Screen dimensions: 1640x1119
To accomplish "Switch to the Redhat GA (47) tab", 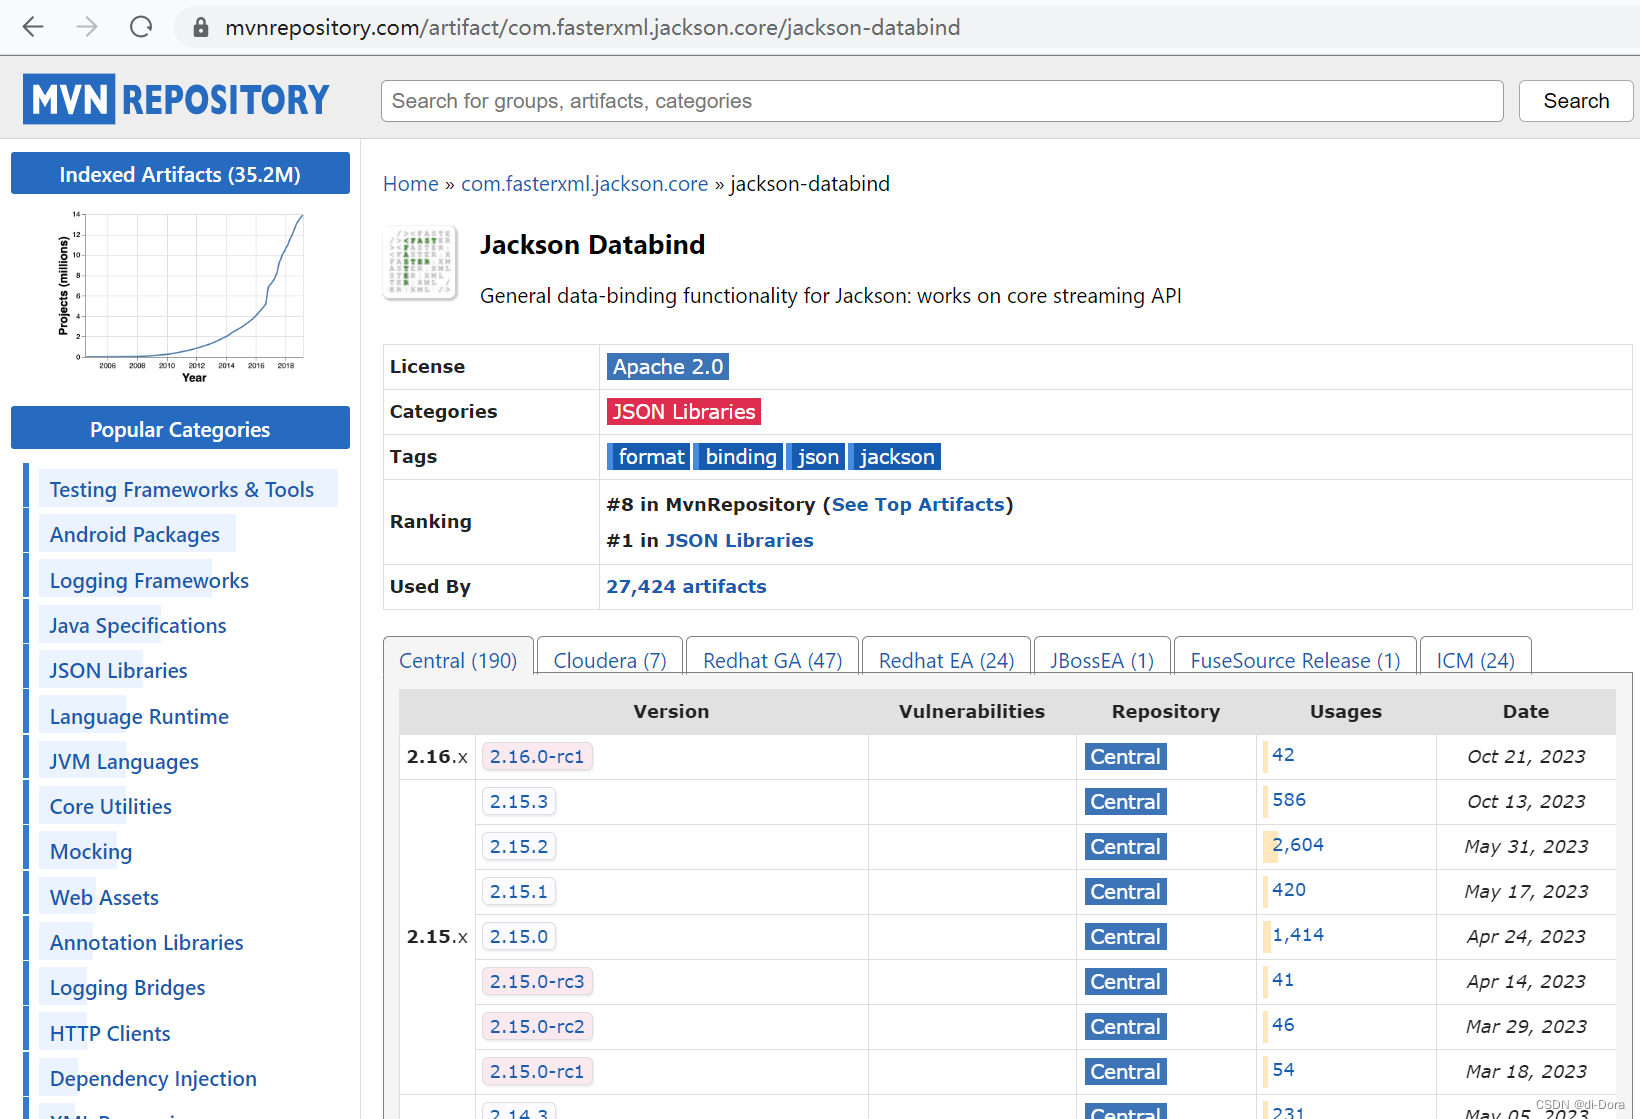I will 773,660.
